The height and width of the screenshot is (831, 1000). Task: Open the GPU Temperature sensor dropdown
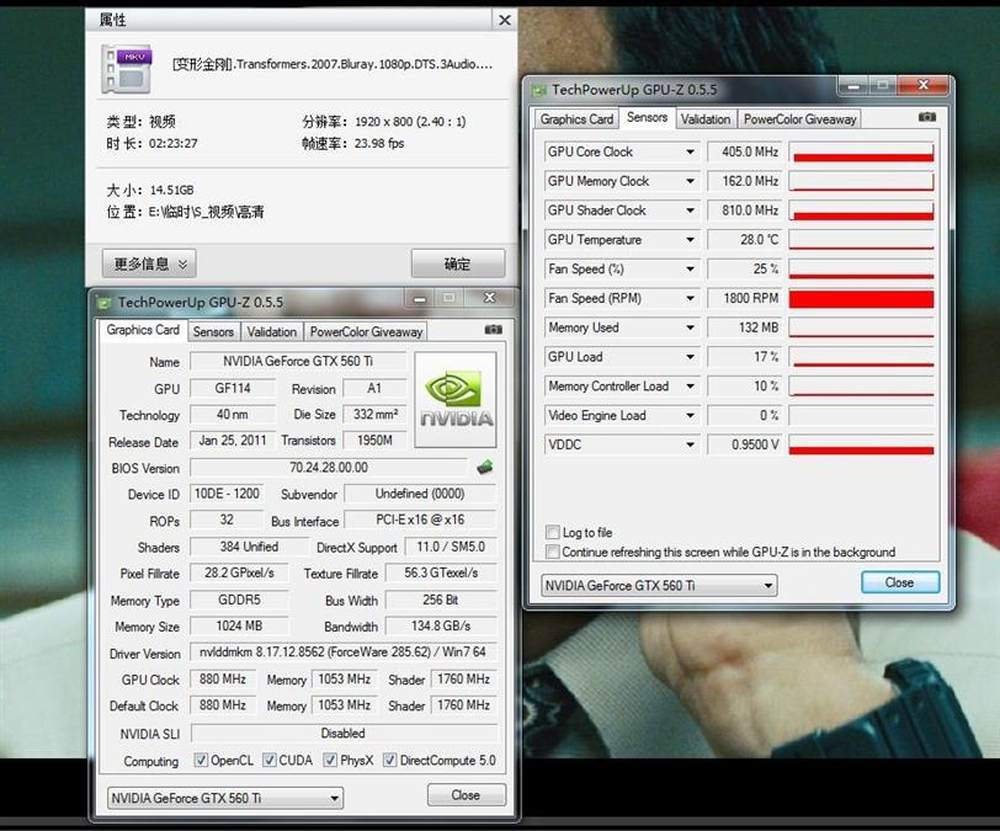690,240
